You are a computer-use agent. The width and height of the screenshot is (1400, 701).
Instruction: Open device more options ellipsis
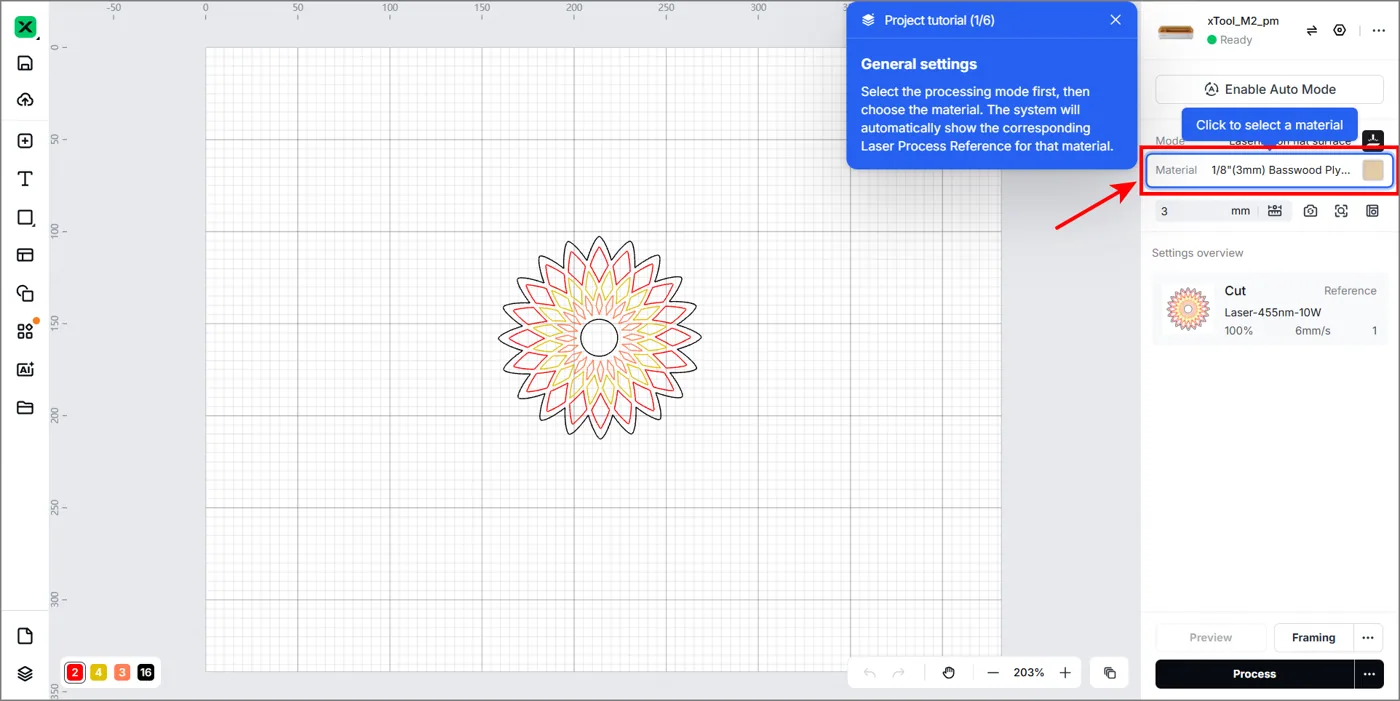pyautogui.click(x=1378, y=31)
